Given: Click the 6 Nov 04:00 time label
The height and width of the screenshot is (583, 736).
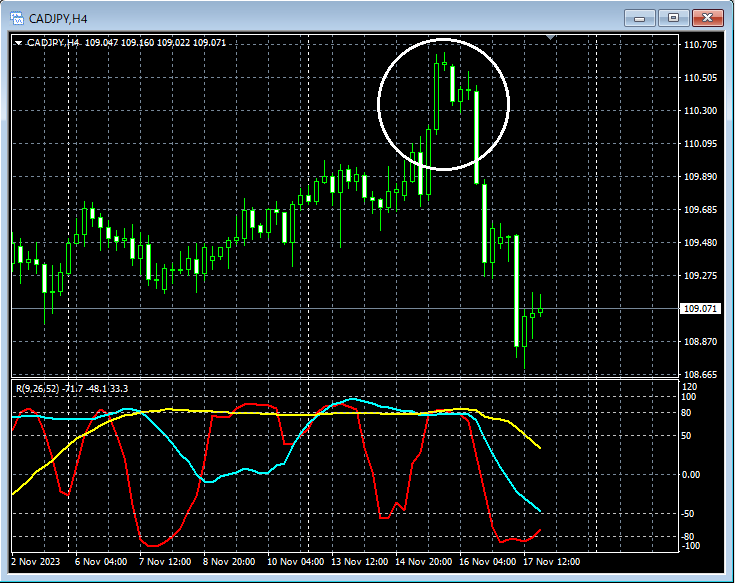Looking at the screenshot, I should [x=101, y=561].
